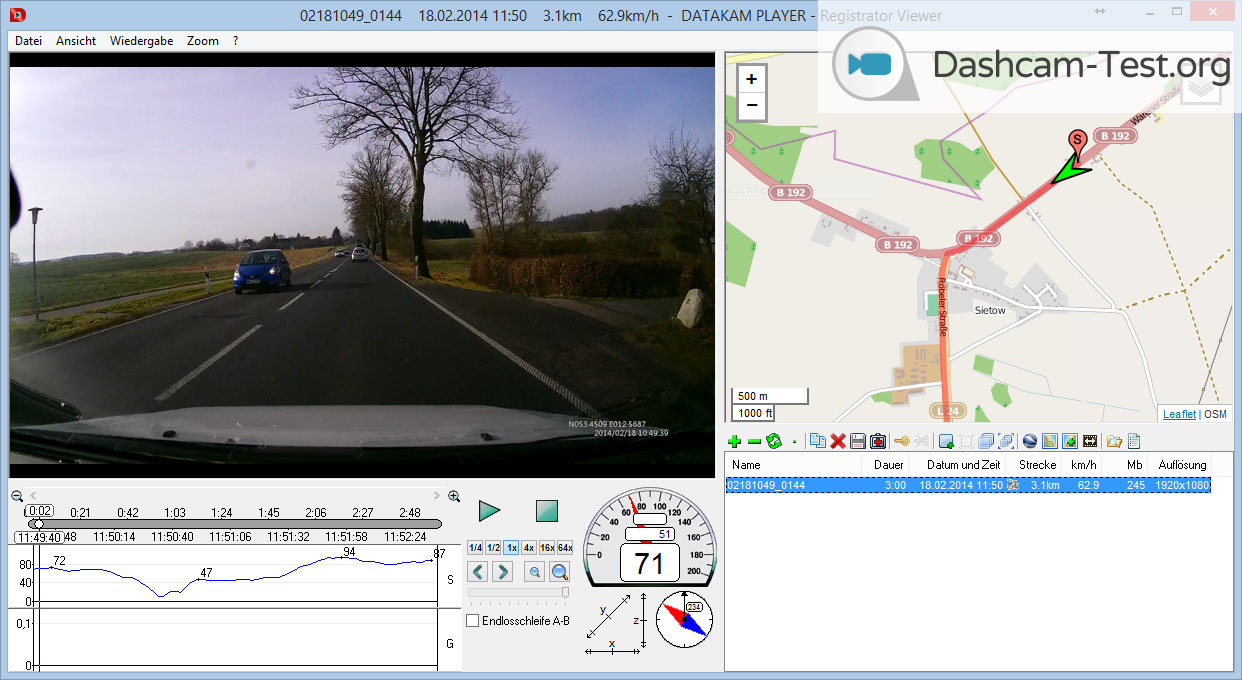
Task: Click timeline scroll left arrow
Action: (x=33, y=496)
